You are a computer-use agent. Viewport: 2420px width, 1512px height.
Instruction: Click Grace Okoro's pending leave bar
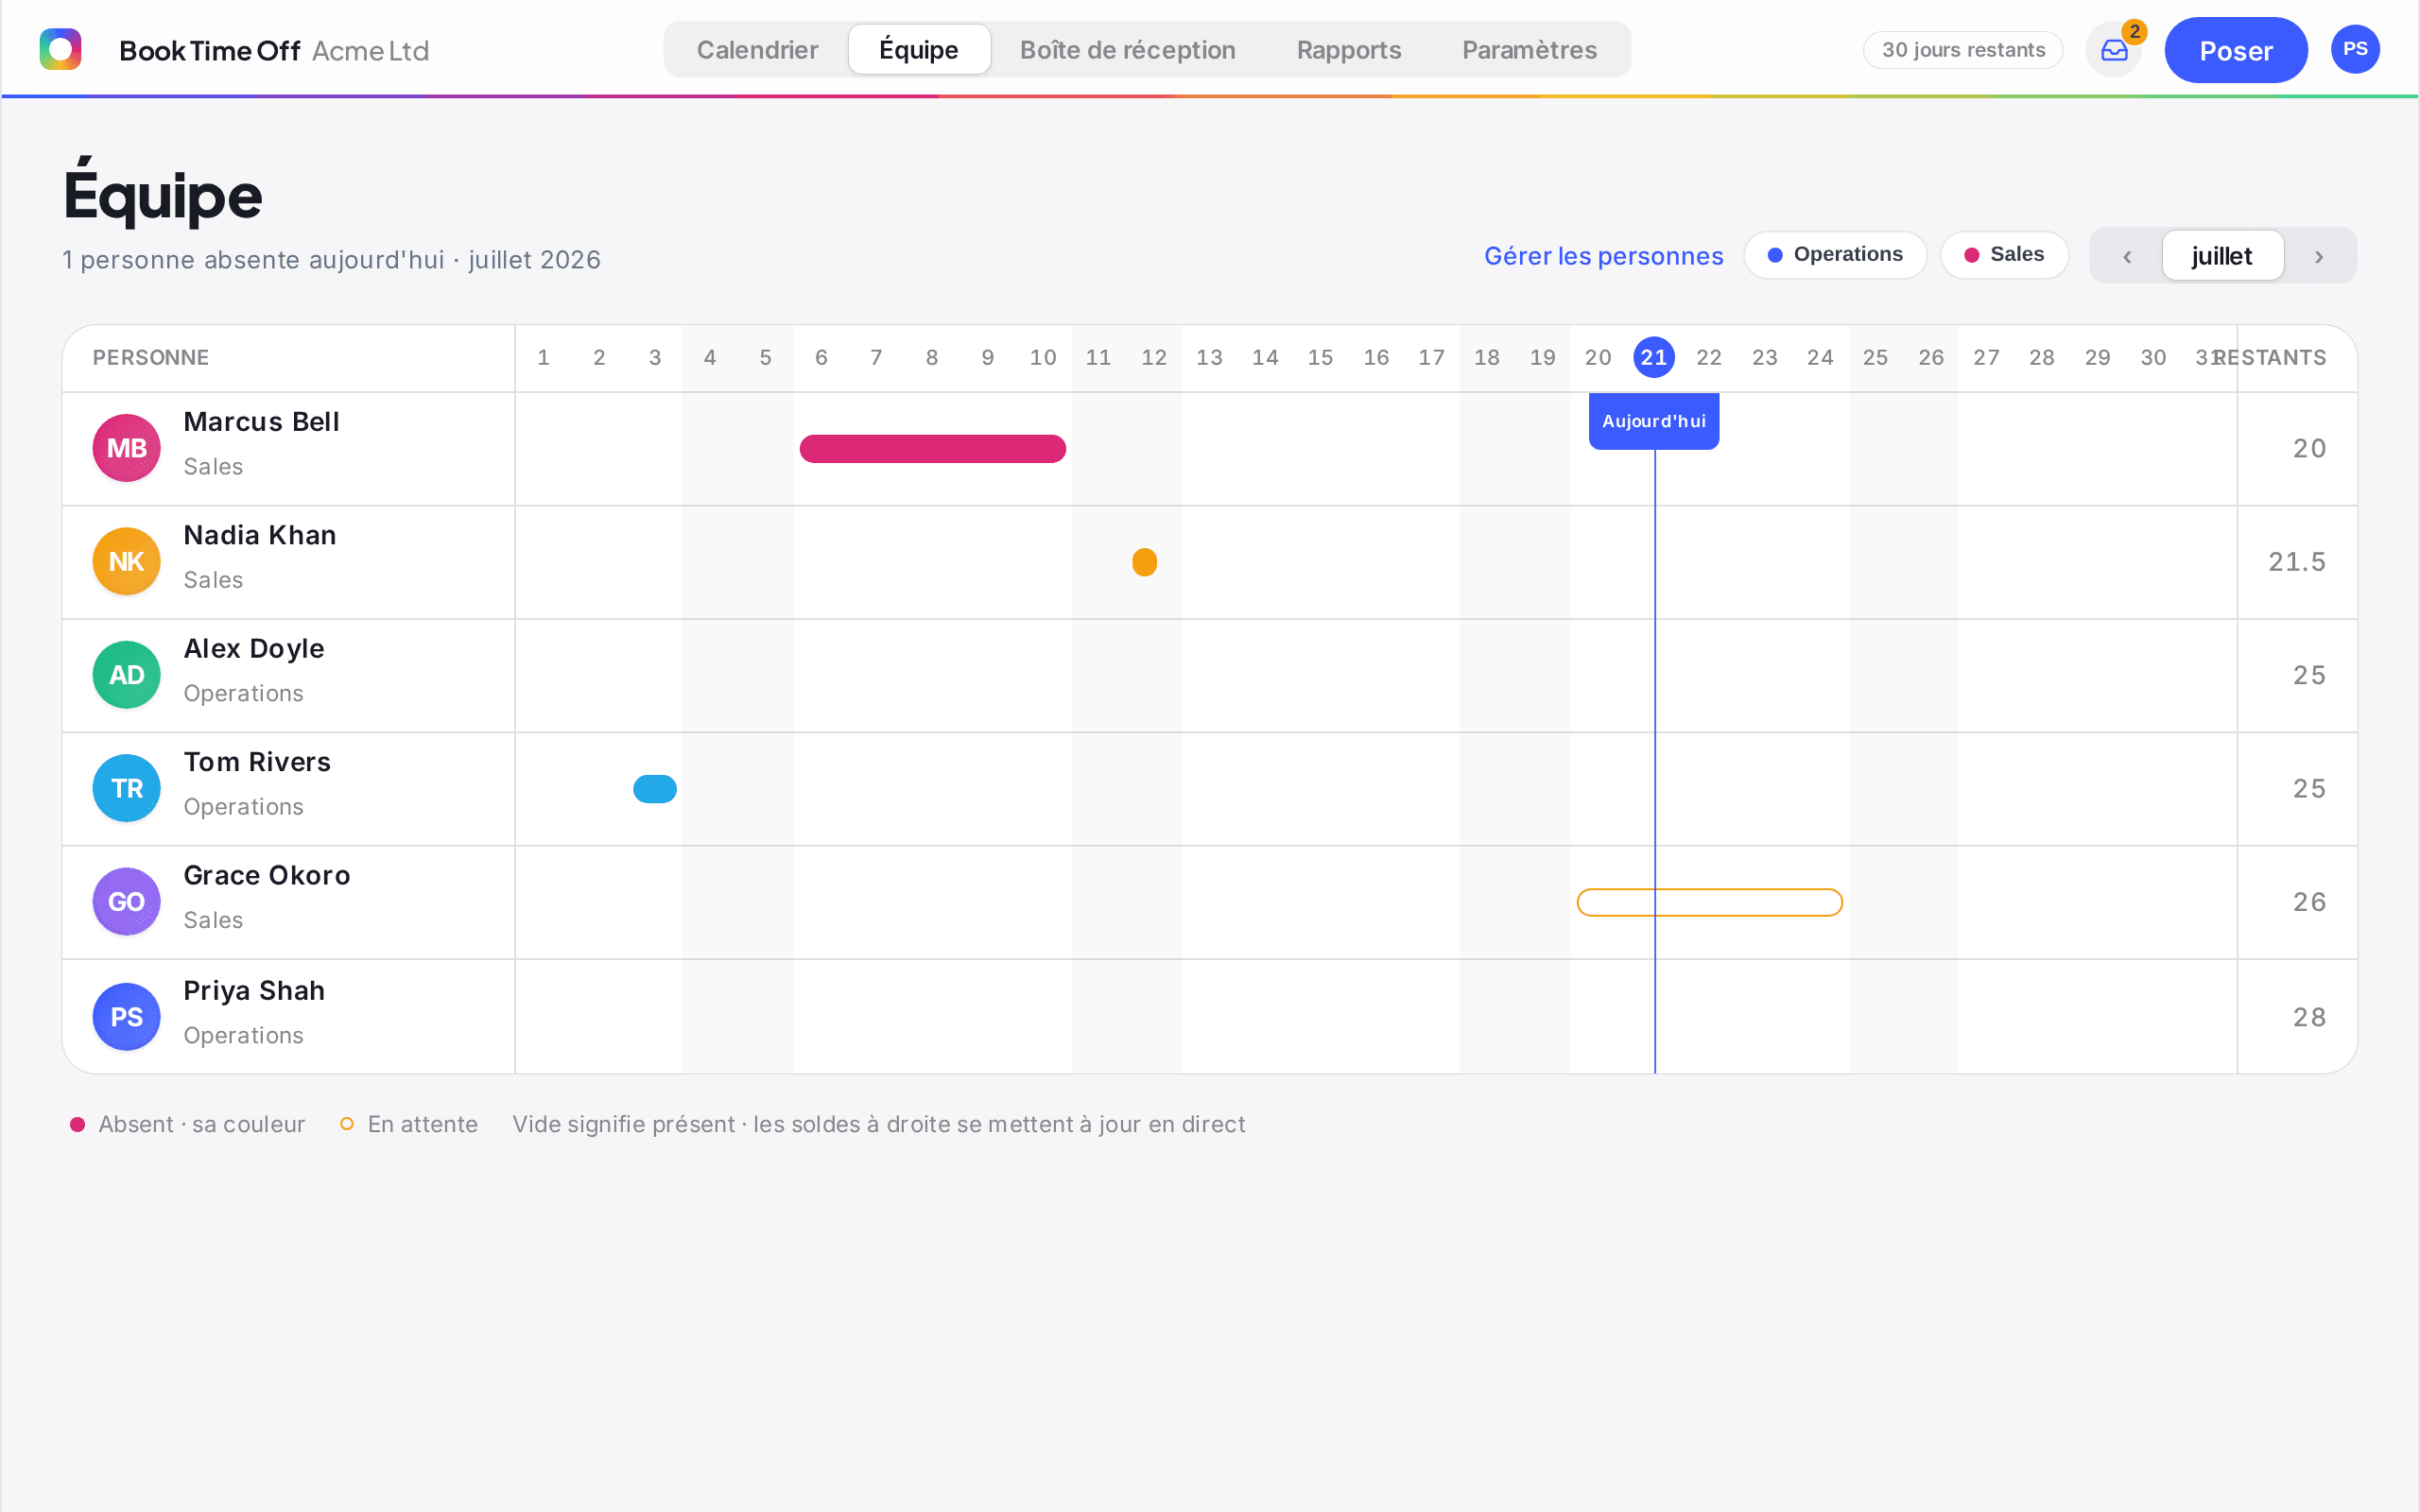(1709, 902)
